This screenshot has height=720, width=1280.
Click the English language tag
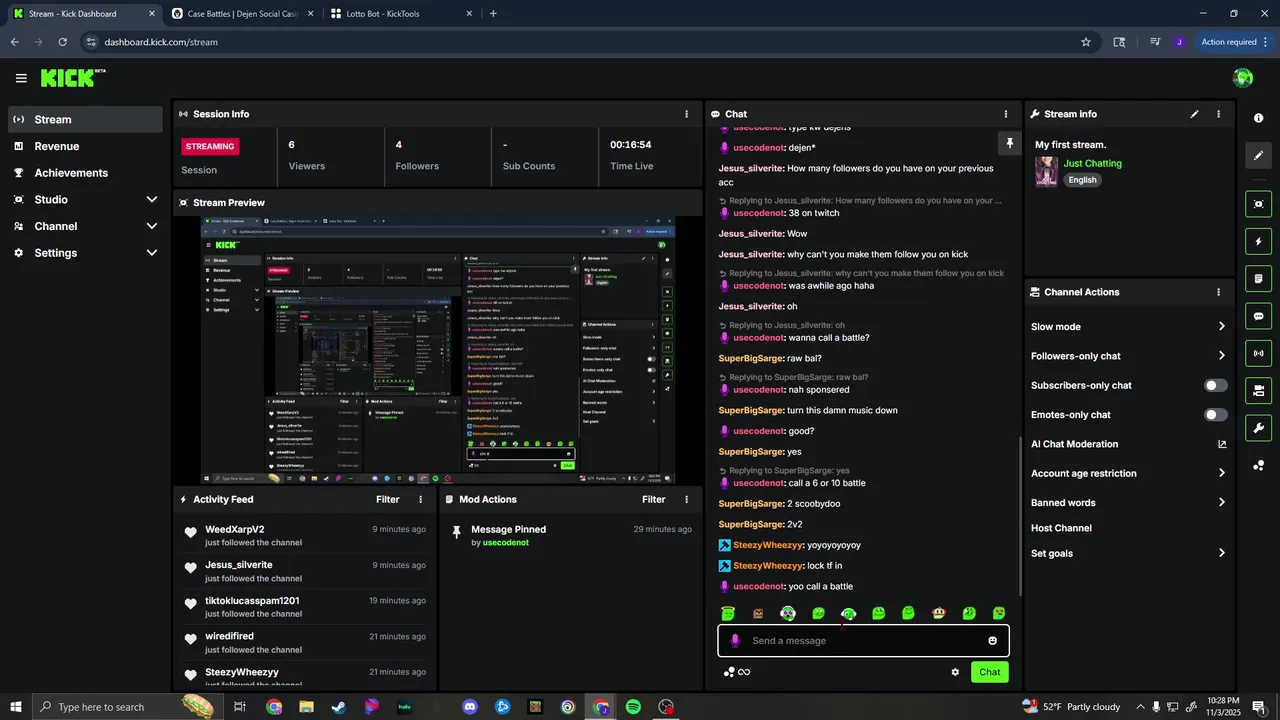click(x=1082, y=180)
